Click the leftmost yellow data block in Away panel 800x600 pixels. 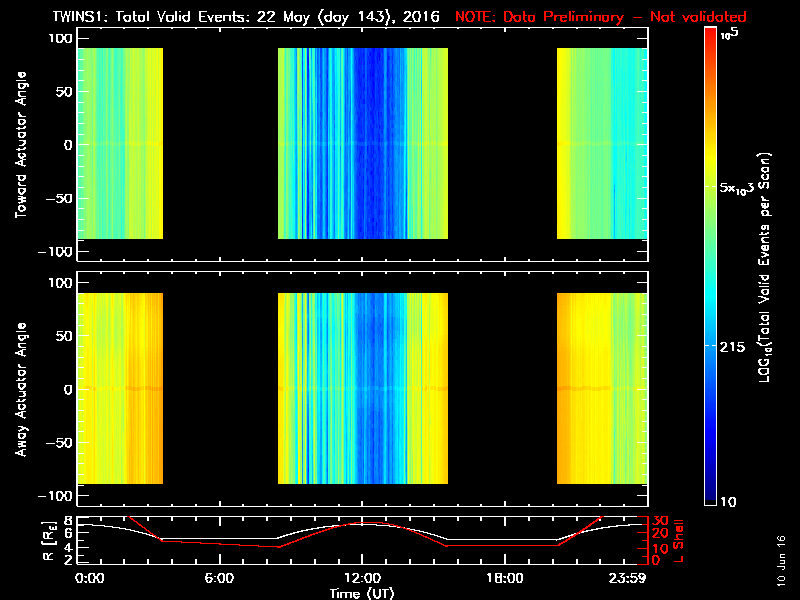click(x=119, y=389)
